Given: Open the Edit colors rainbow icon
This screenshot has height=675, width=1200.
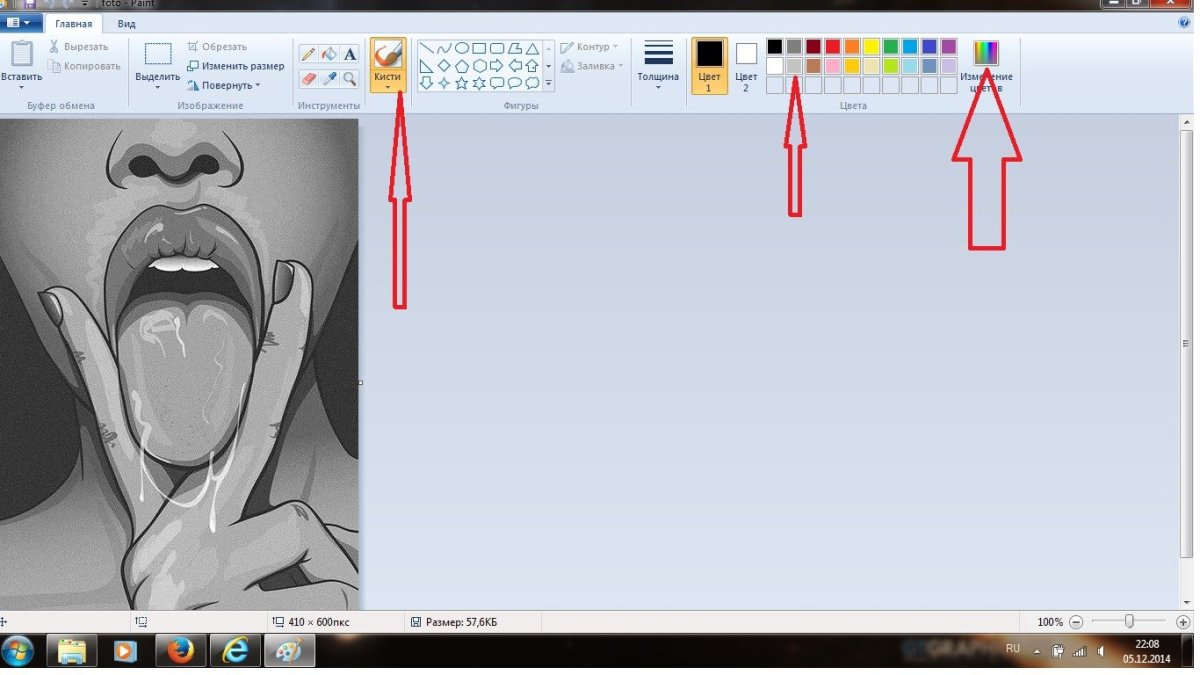Looking at the screenshot, I should coord(986,54).
